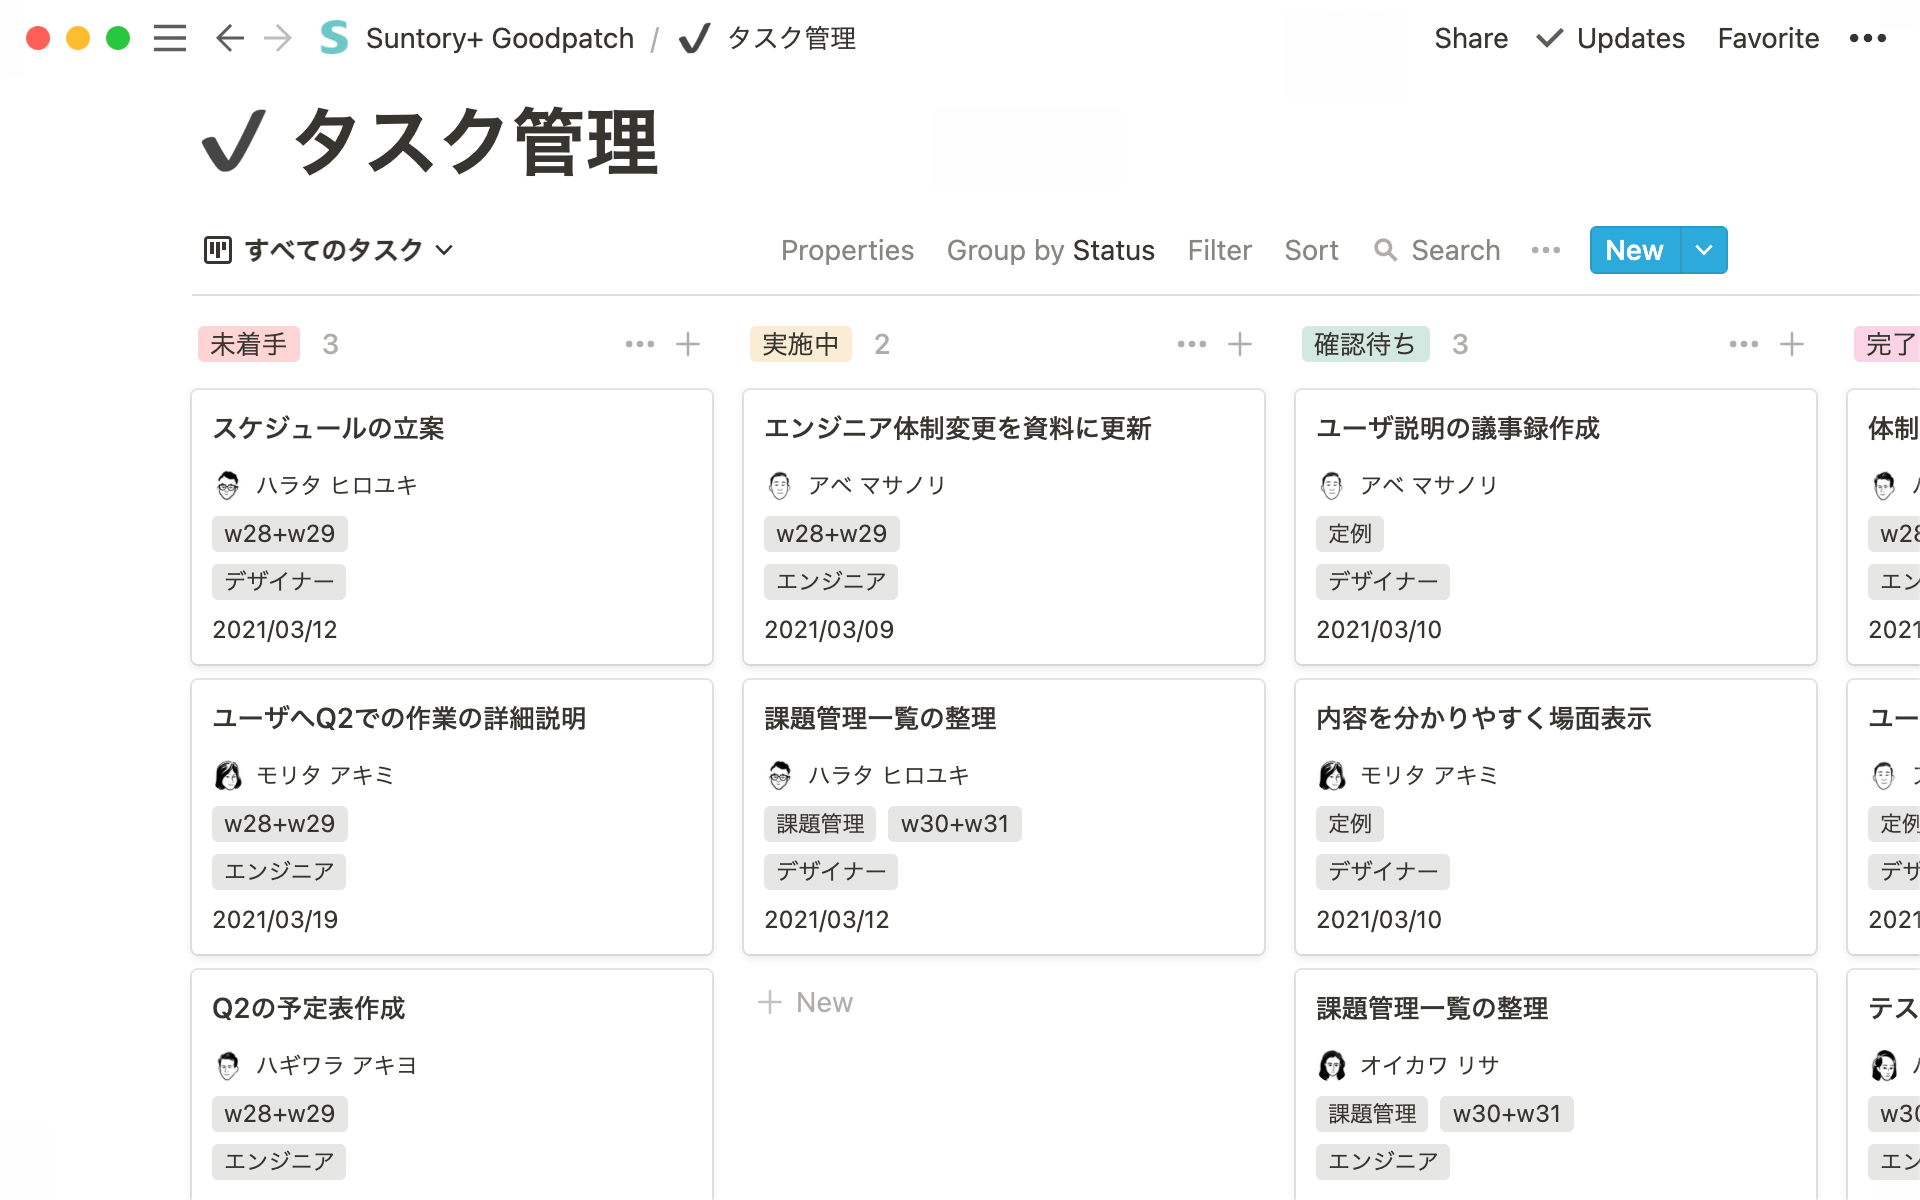Click the Suntory+ workspace S icon
Screen dimensions: 1920x1200
334,38
